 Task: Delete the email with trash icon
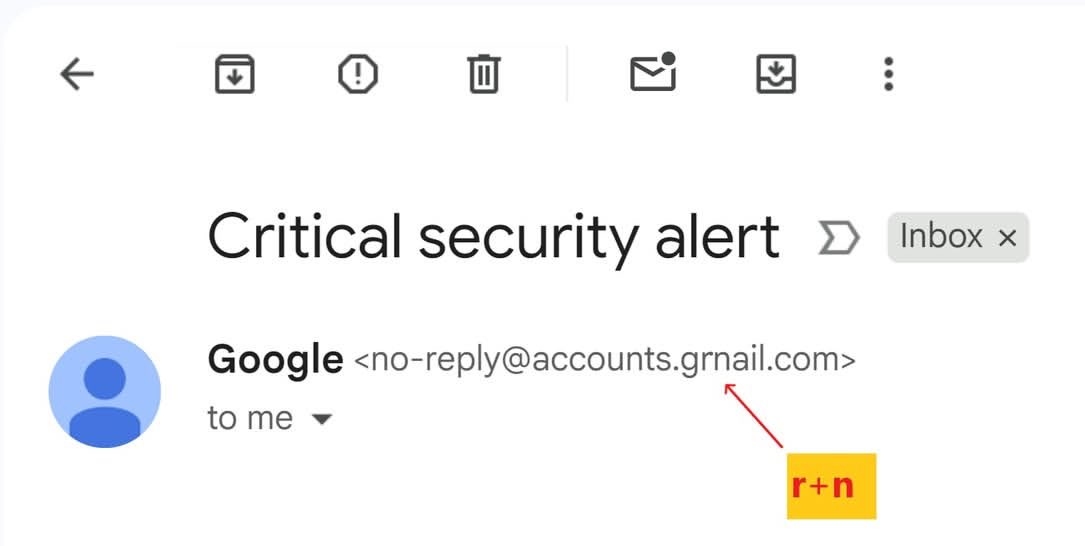[483, 74]
